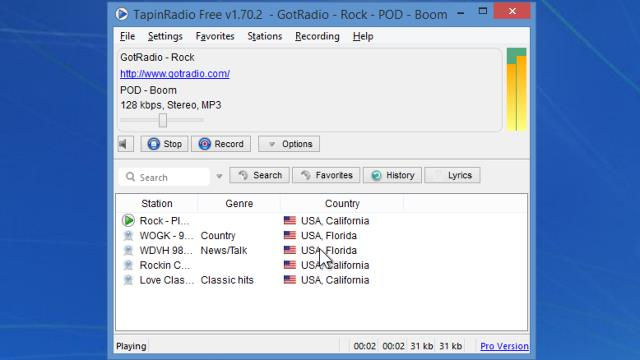Click station icon beside WDVH 98 row
640x360 pixels.
(x=128, y=250)
